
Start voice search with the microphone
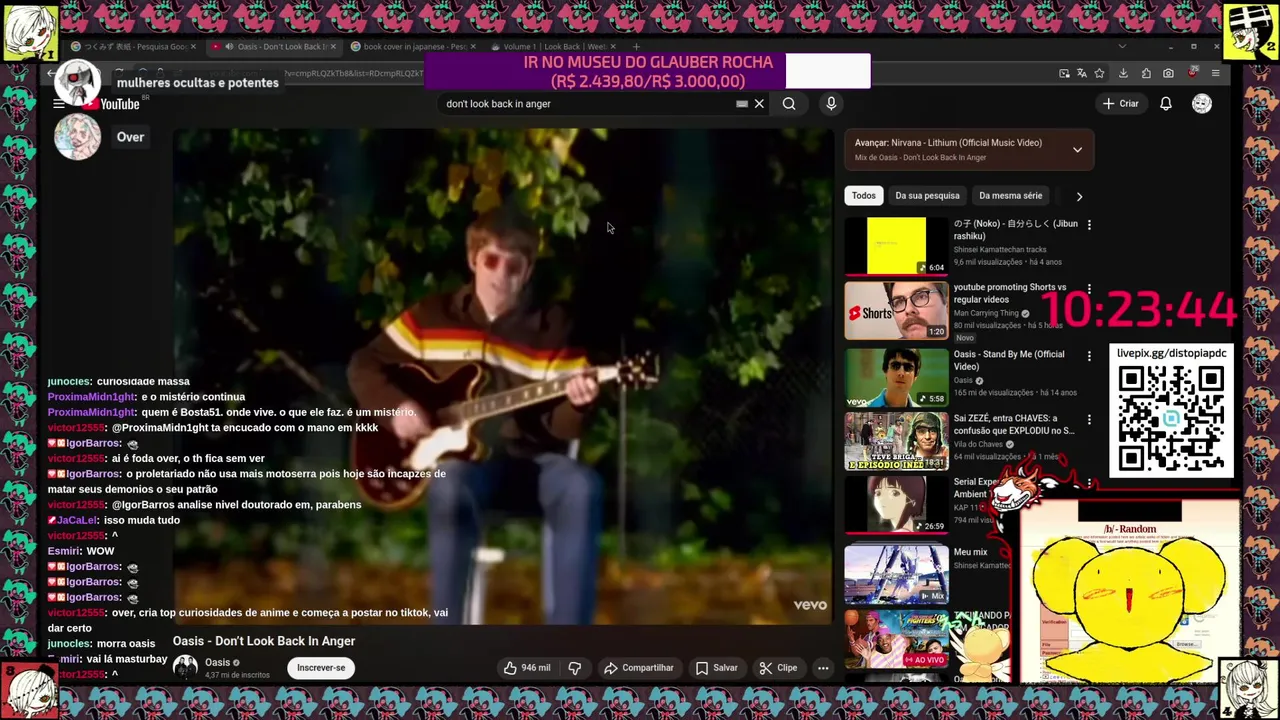[831, 103]
